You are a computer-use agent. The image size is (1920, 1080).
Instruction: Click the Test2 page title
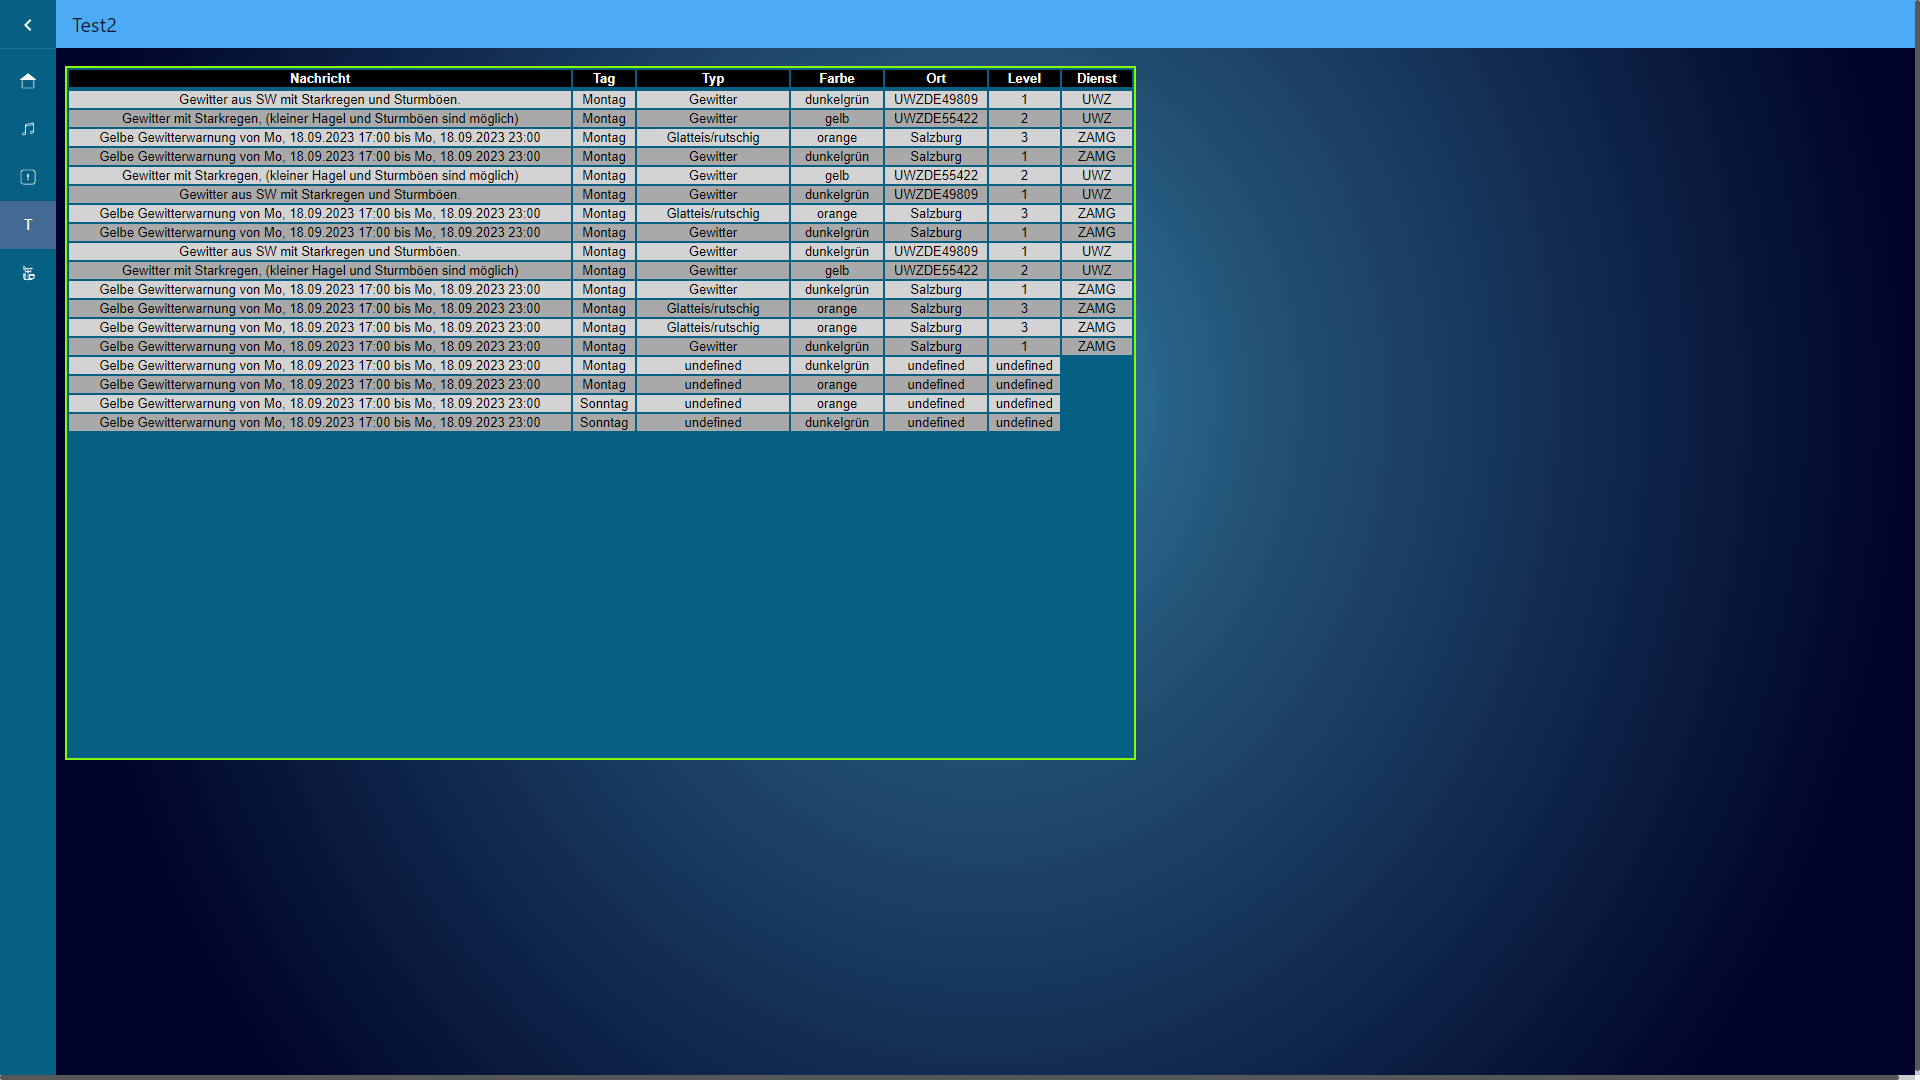click(94, 25)
